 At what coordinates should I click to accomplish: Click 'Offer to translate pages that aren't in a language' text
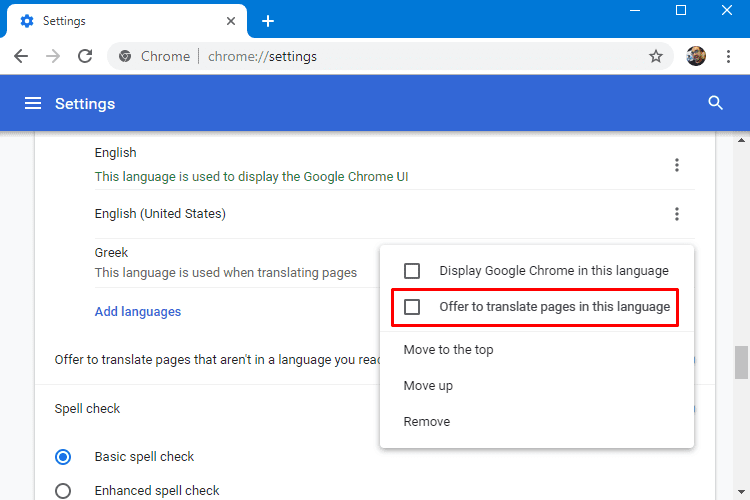click(217, 360)
